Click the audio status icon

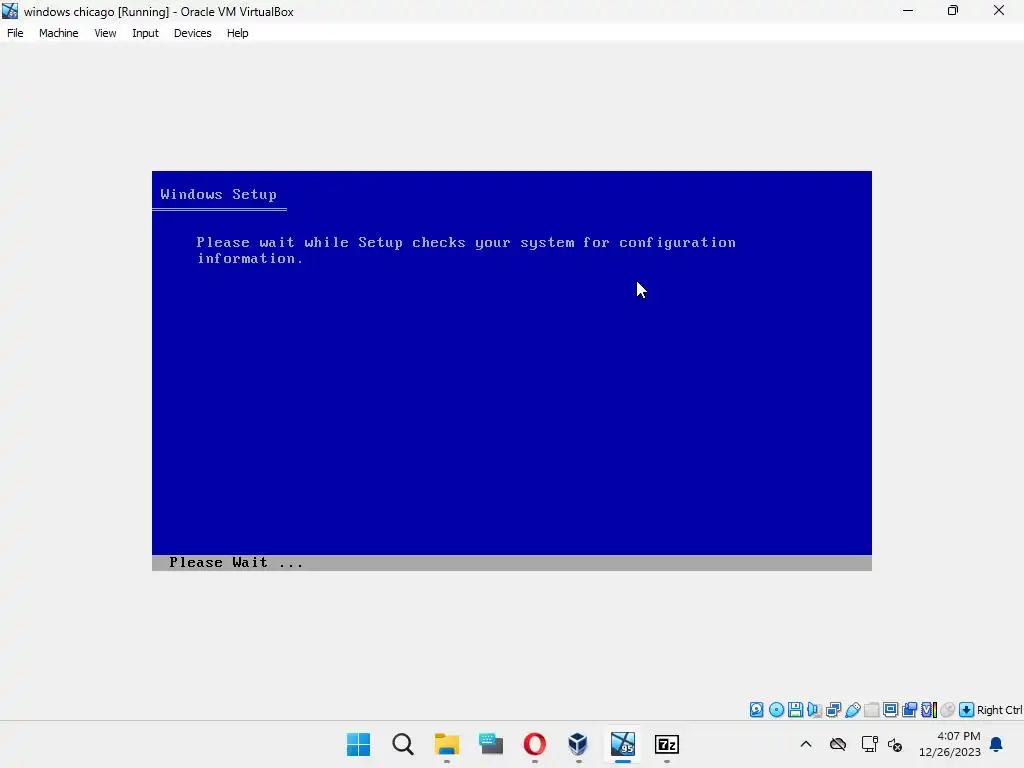pyautogui.click(x=814, y=710)
